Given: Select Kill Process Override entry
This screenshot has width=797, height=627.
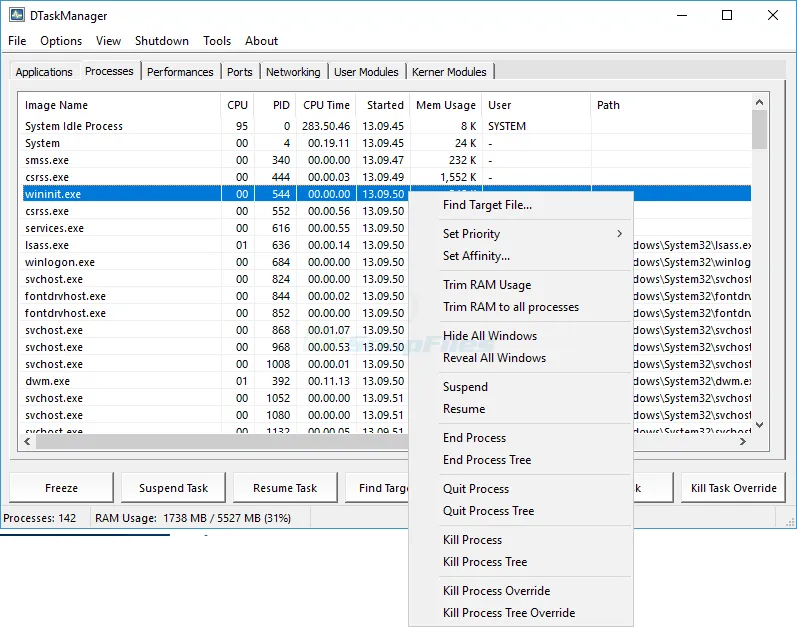Looking at the screenshot, I should pos(521,591).
